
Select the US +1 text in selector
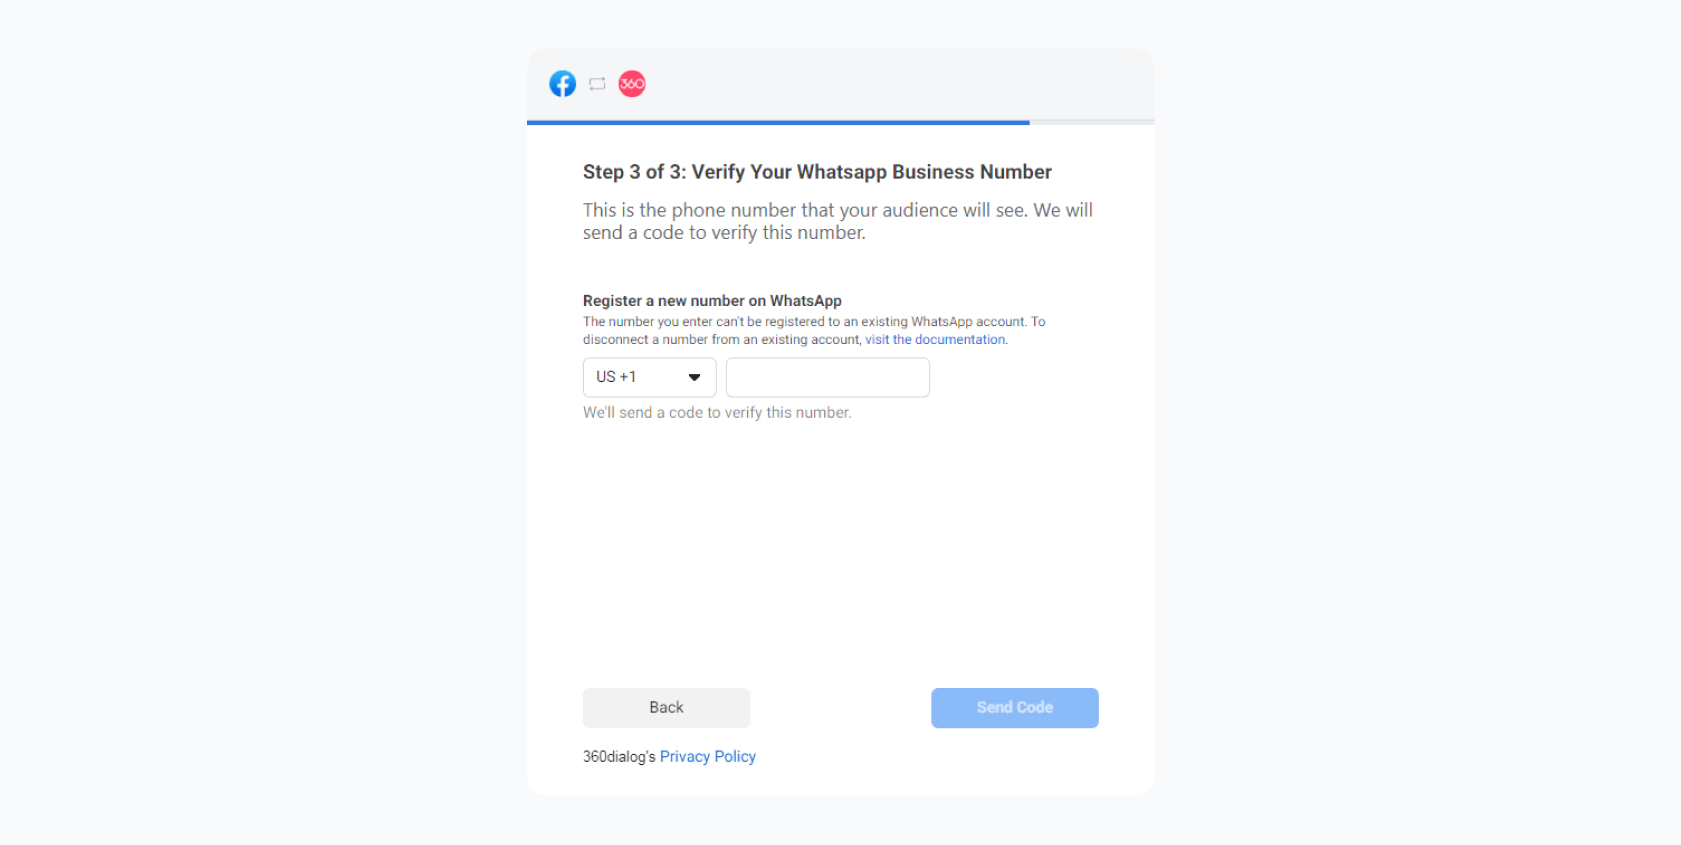616,377
